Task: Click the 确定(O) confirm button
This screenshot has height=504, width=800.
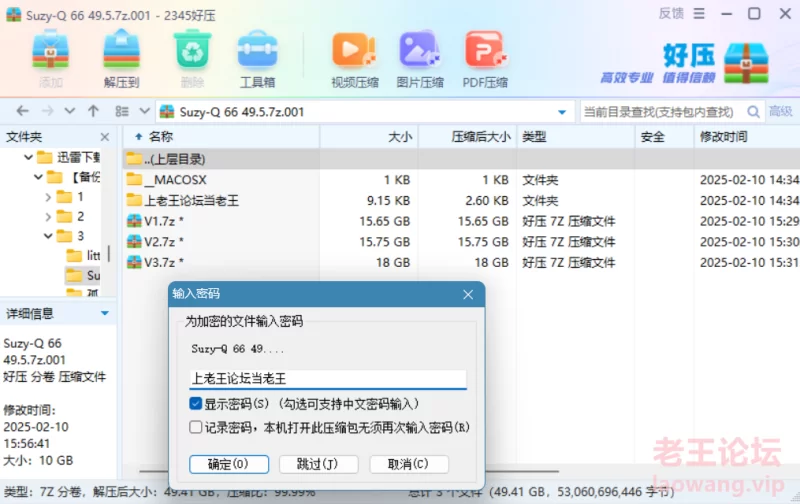Action: click(x=229, y=464)
